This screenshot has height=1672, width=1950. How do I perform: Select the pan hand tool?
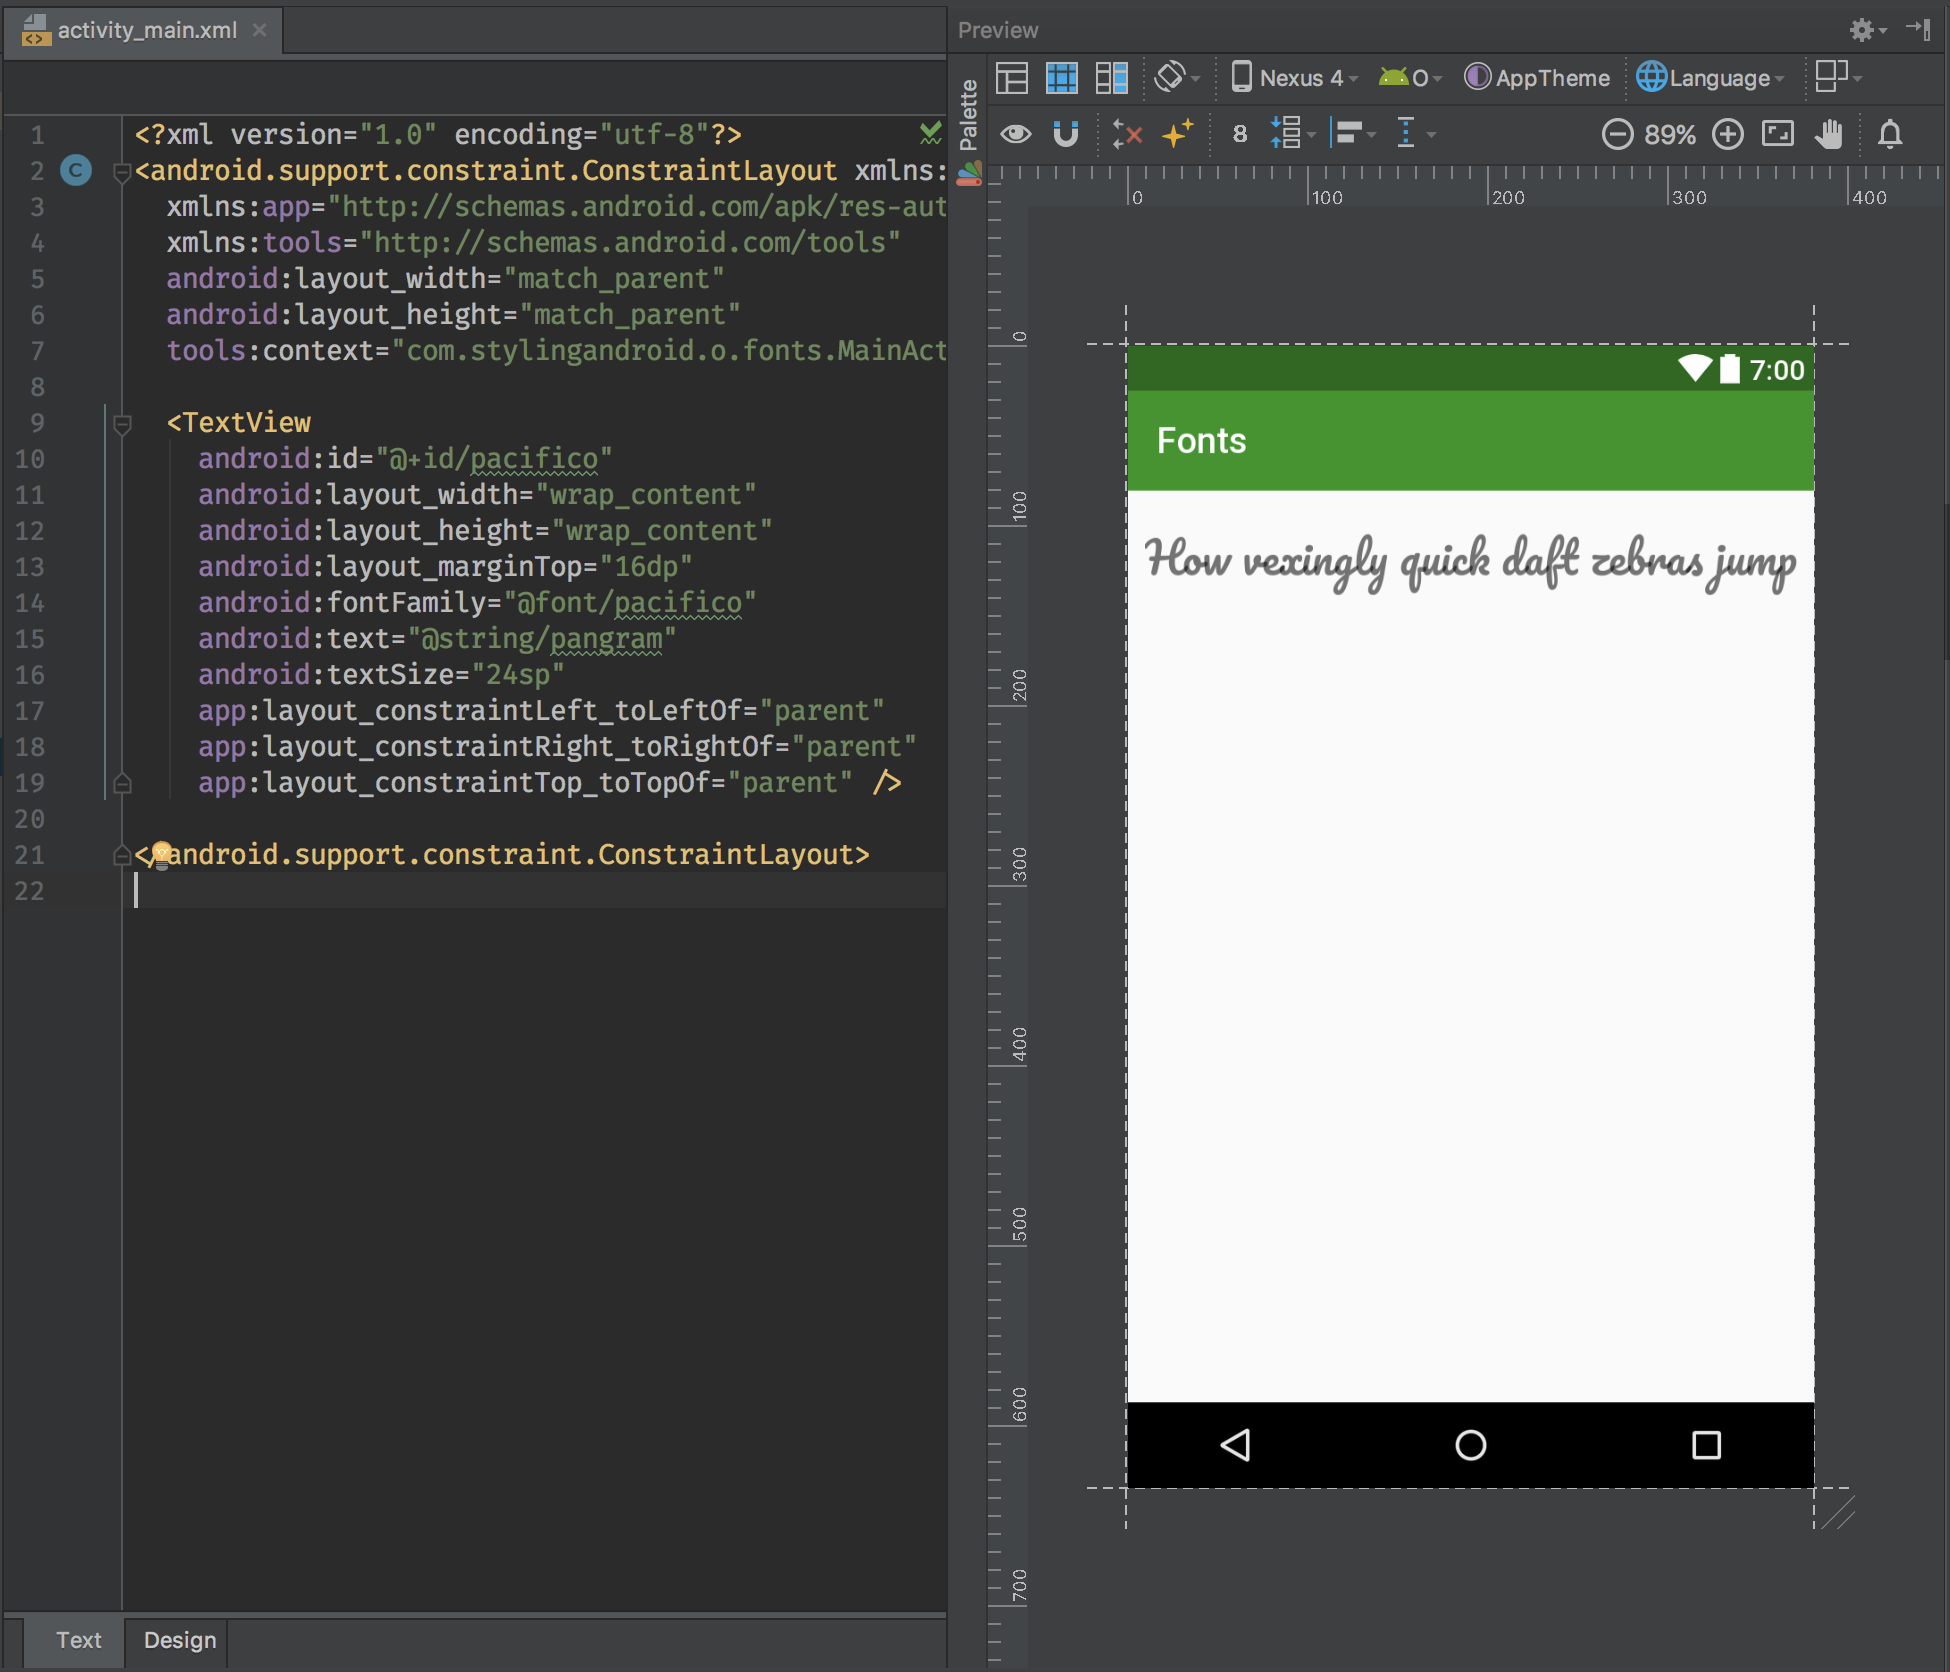1829,134
